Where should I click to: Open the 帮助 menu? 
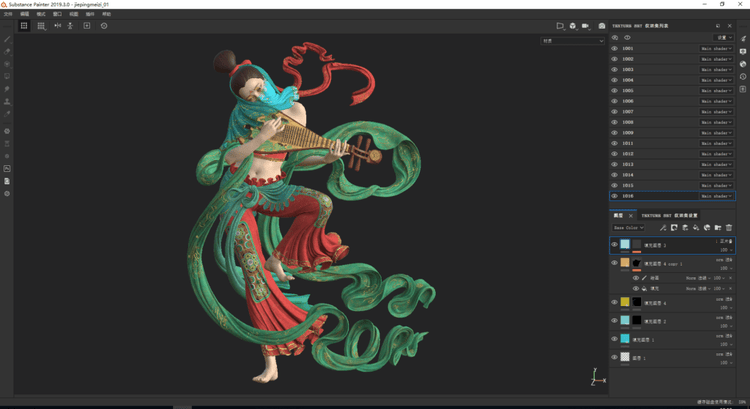(x=106, y=14)
